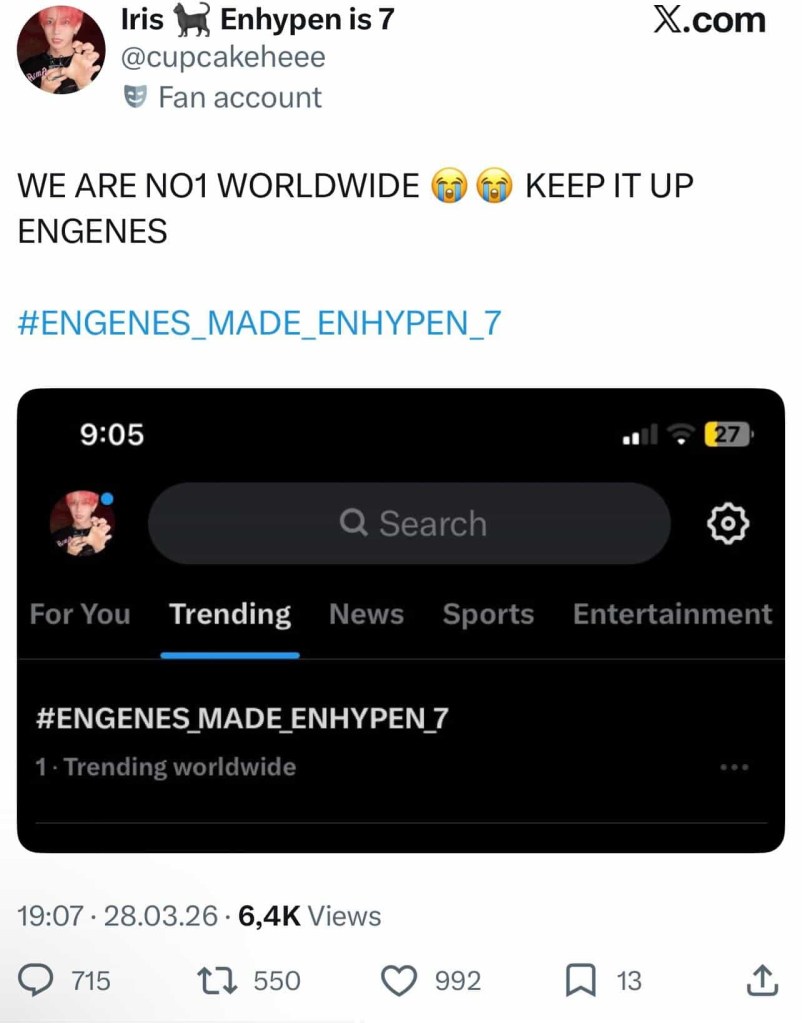Open the tweet author's profile picture
This screenshot has width=802, height=1023.
[61, 50]
